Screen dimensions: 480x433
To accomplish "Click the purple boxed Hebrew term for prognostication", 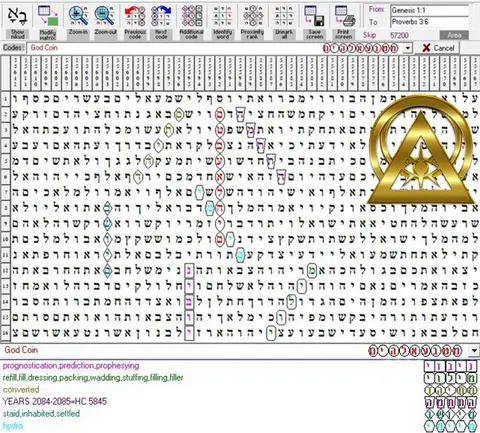I will 450,366.
